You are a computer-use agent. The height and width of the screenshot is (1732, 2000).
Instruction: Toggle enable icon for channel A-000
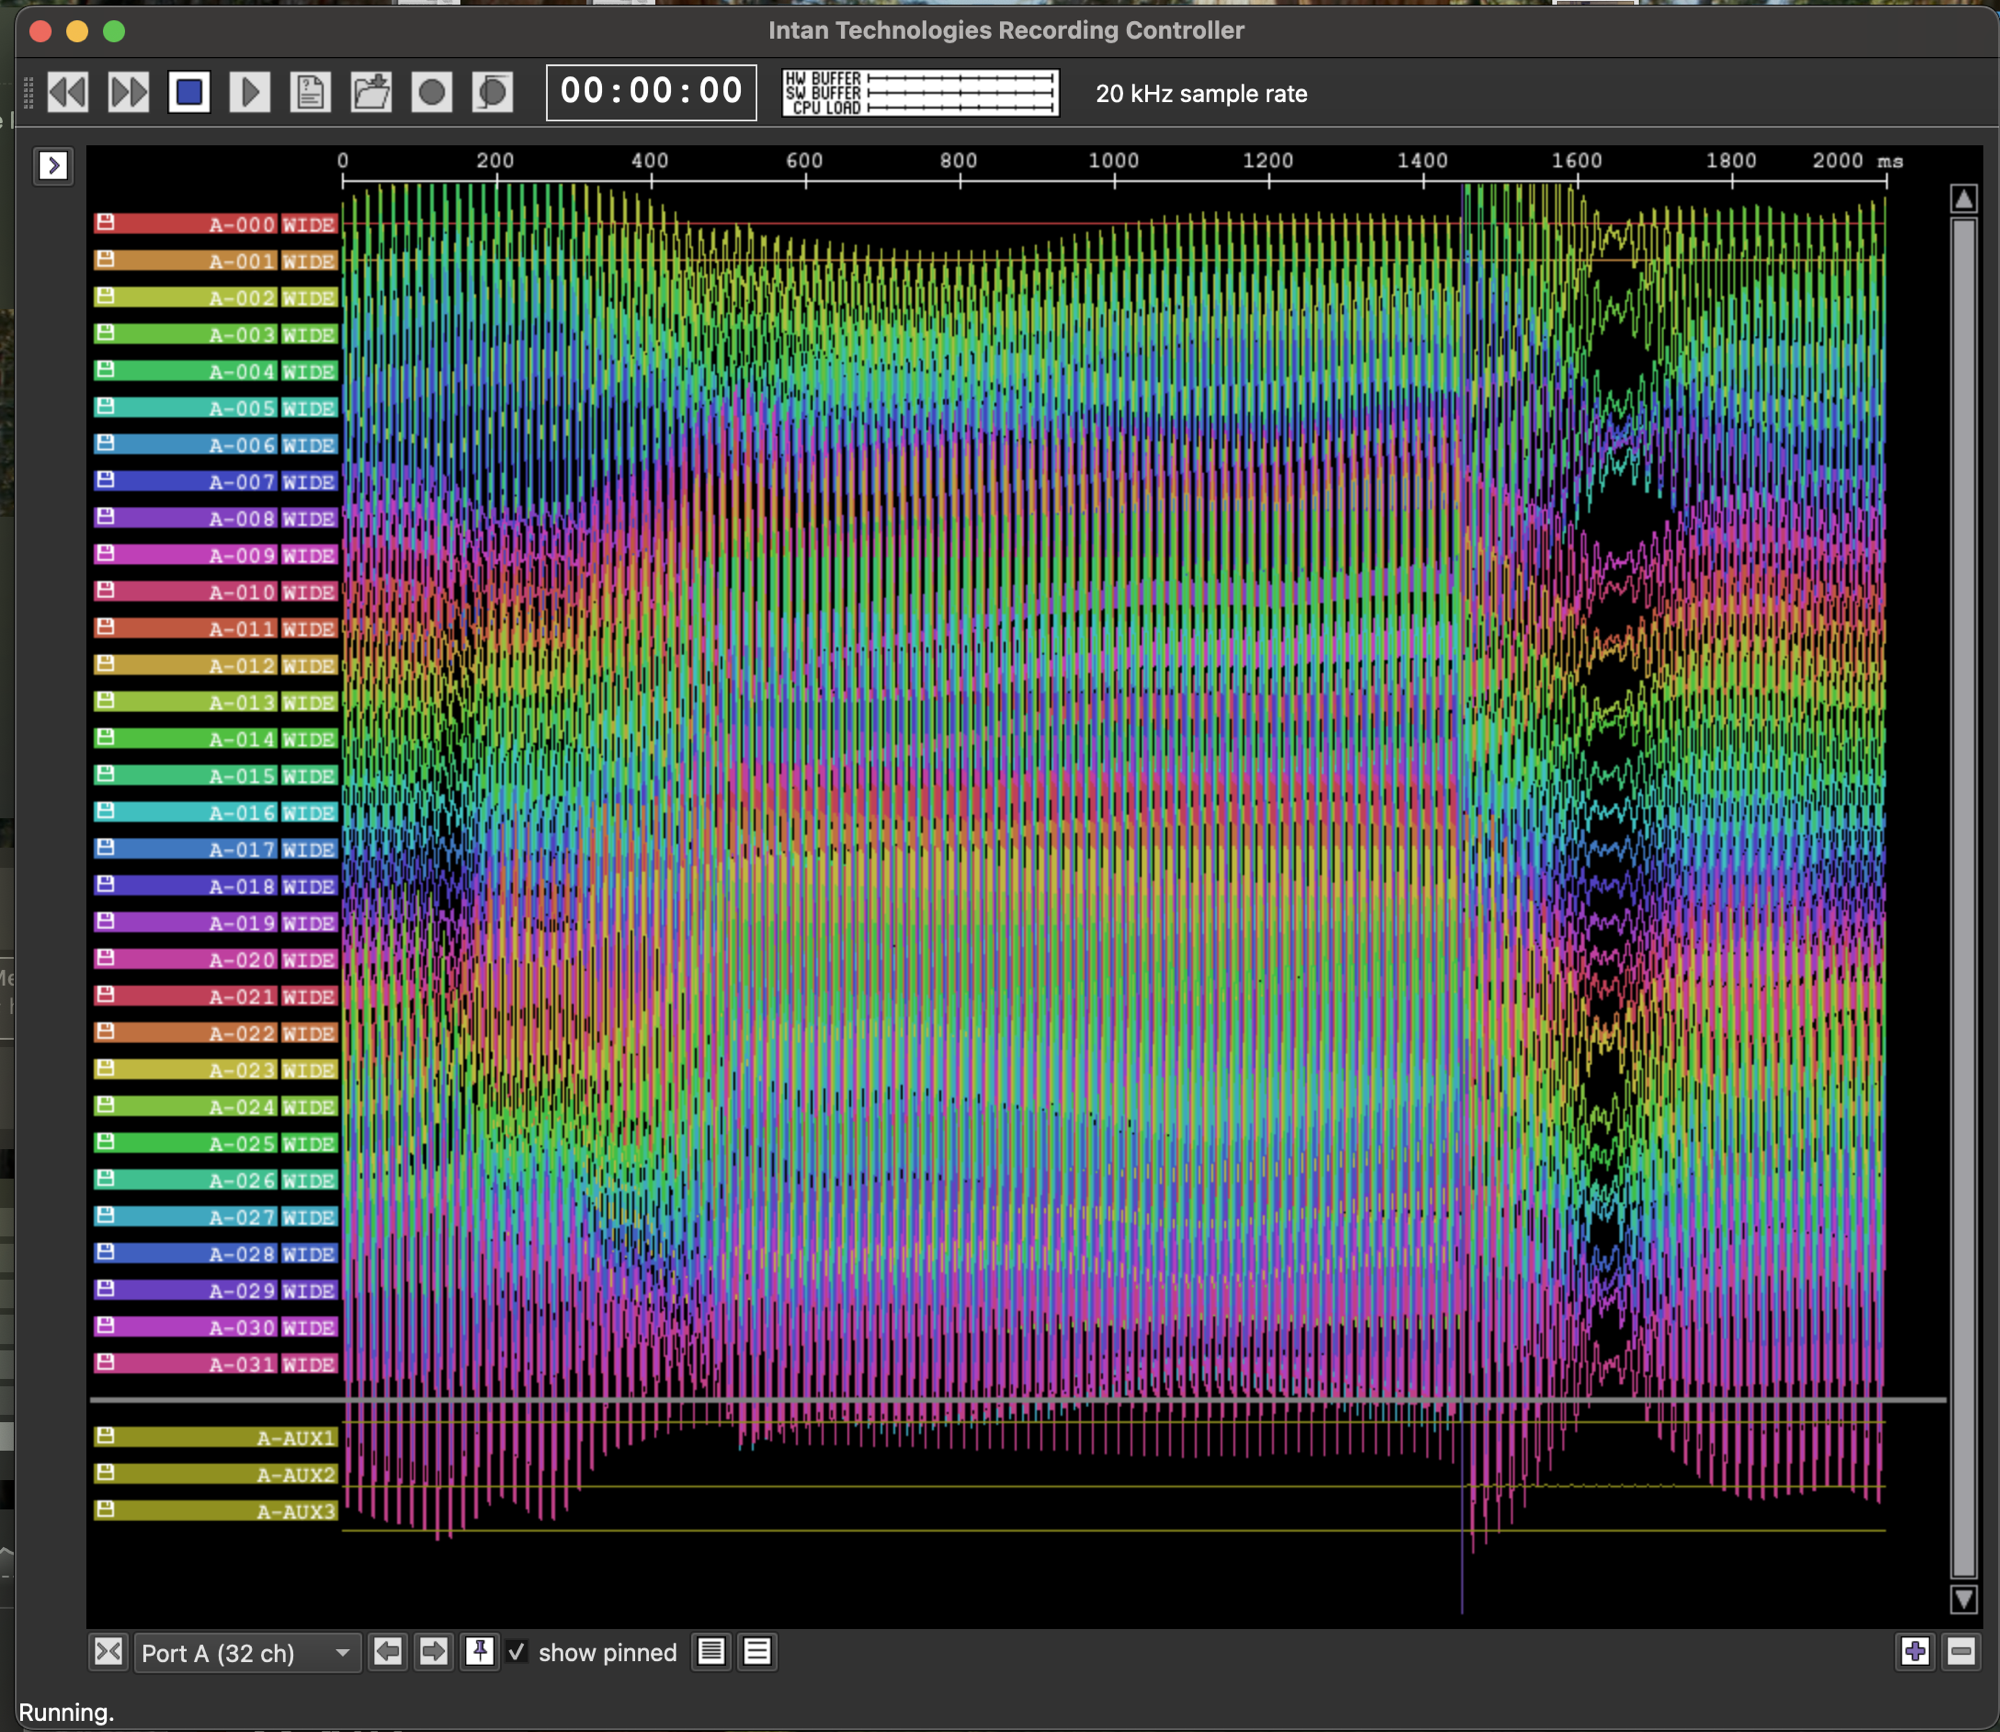[x=105, y=223]
